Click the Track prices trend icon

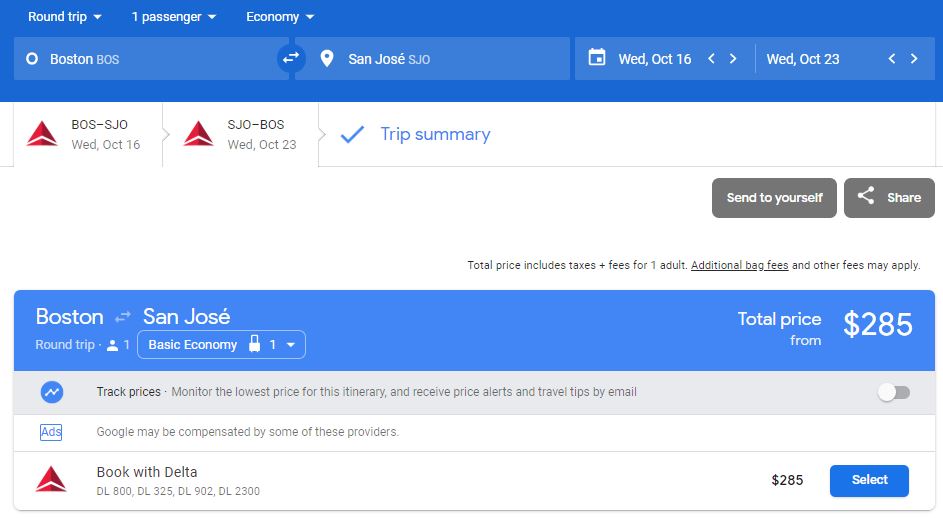[x=52, y=392]
